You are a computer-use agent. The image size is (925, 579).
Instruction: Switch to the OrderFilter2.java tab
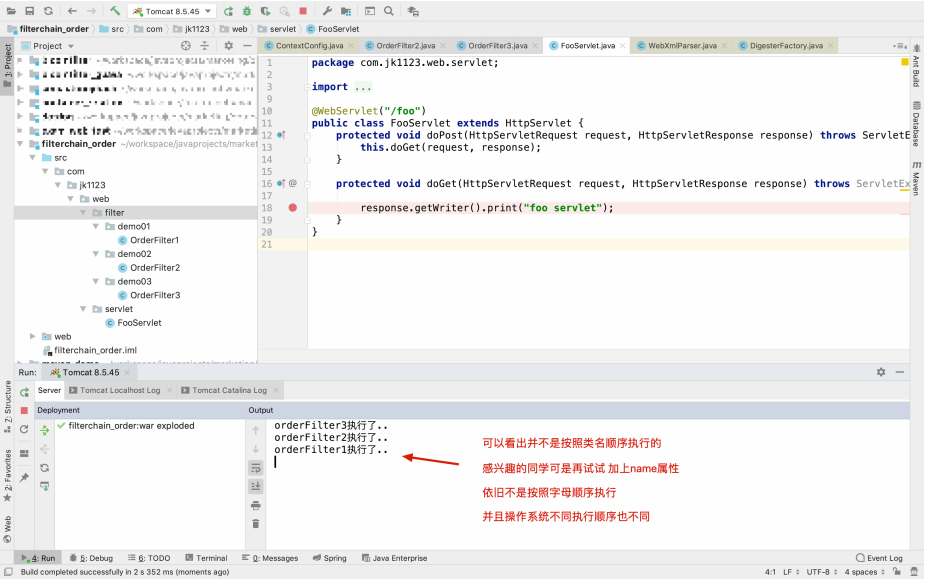click(x=405, y=45)
